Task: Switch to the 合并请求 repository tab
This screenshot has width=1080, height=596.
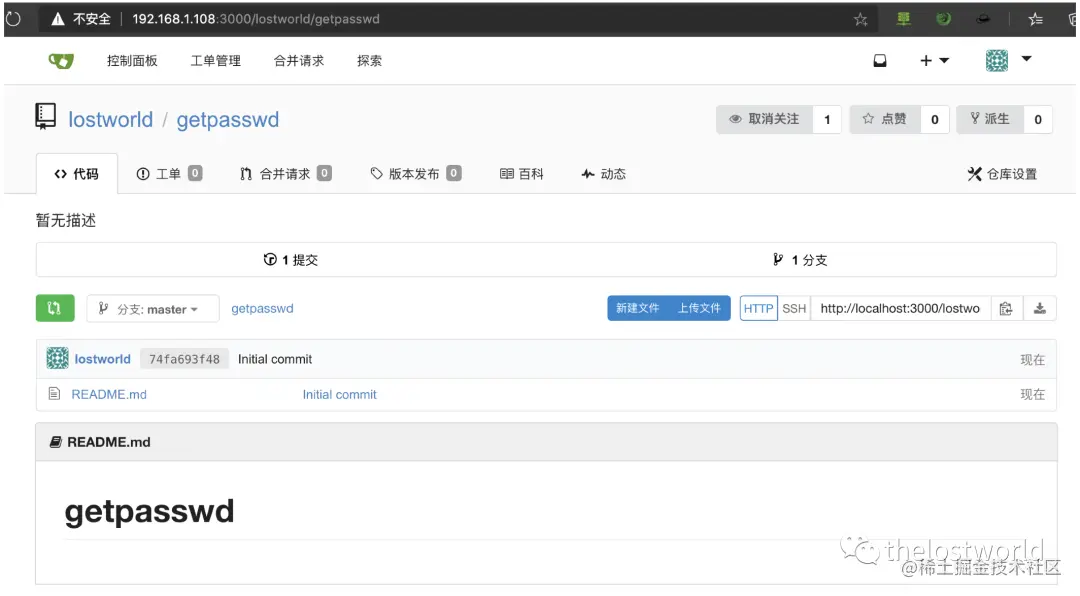Action: 285,174
